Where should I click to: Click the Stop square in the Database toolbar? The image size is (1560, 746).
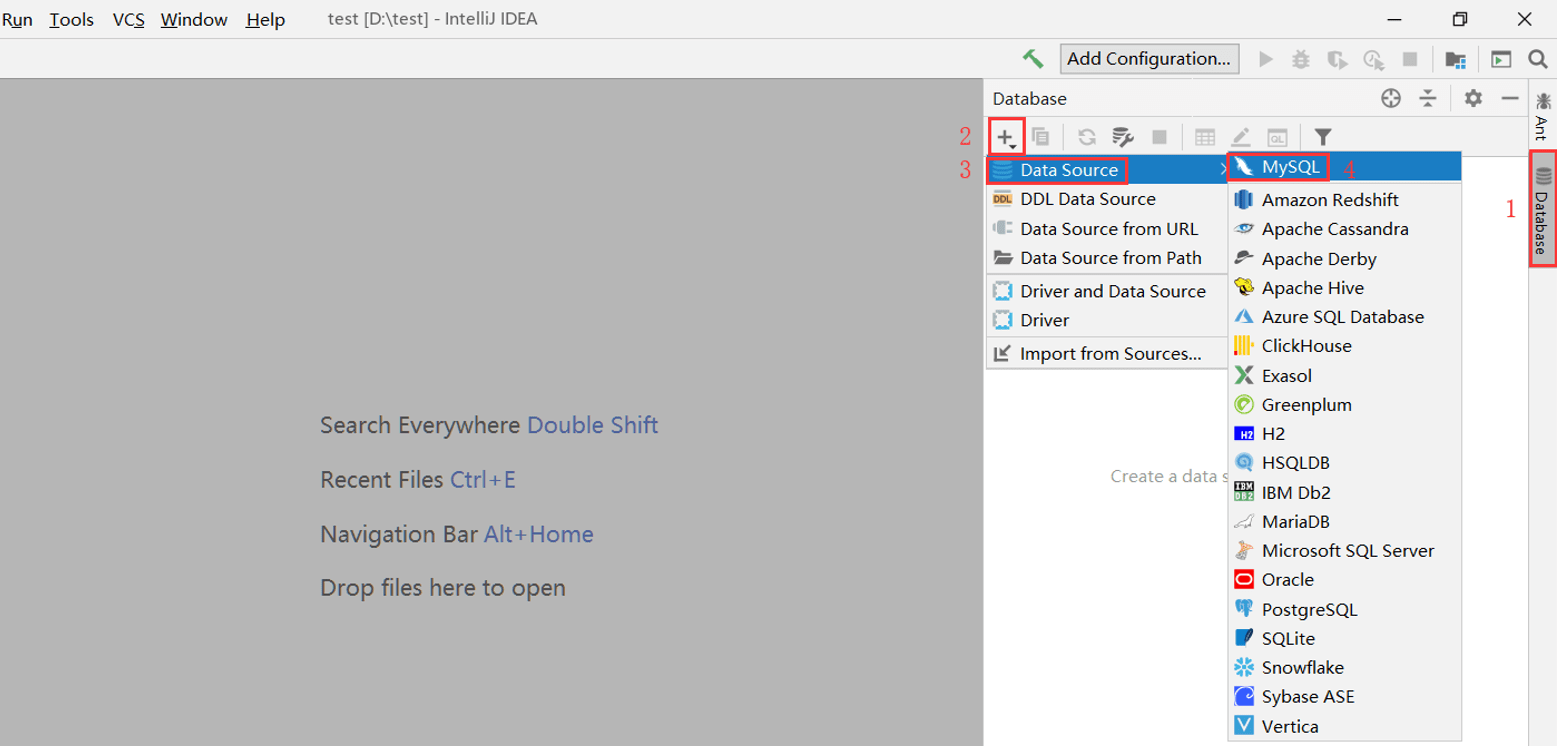click(1160, 136)
